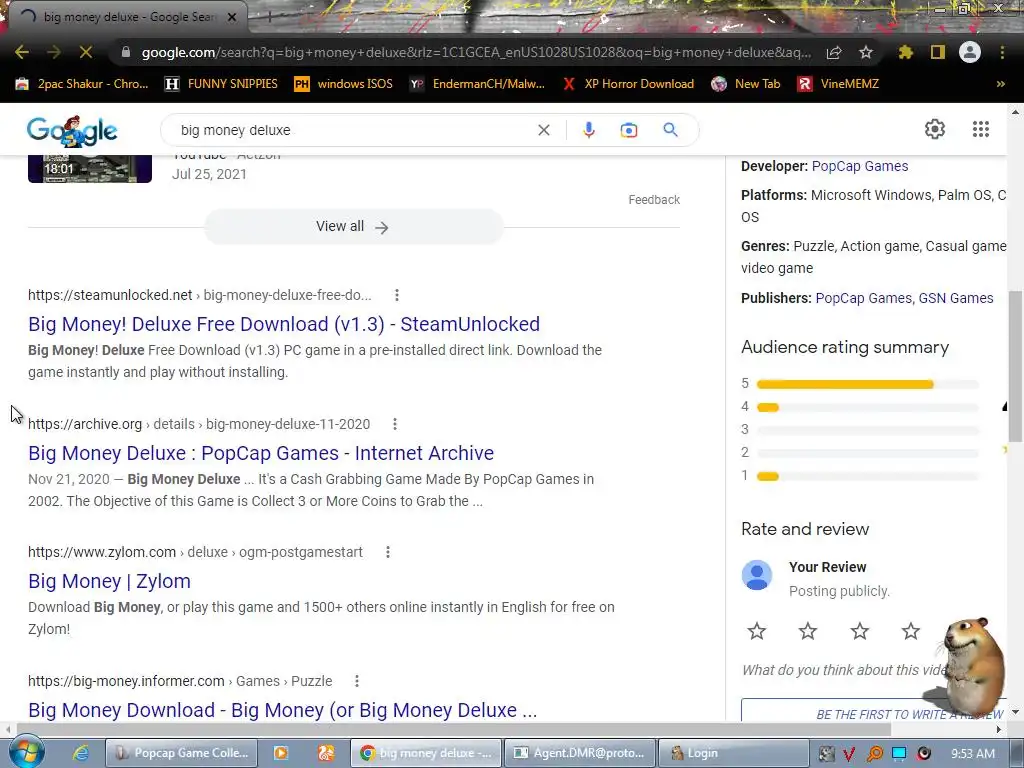Play the 18:01 video thumbnail
This screenshot has height=768, width=1024.
90,168
